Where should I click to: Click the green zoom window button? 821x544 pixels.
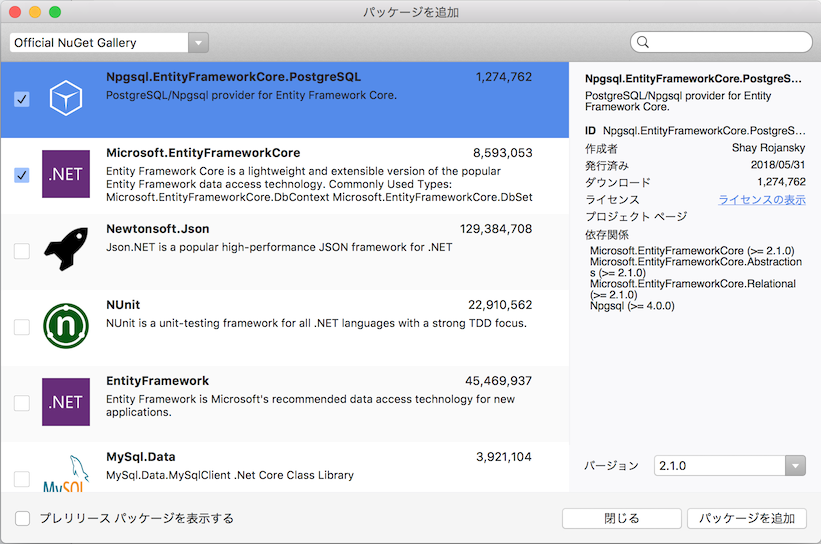[x=55, y=12]
